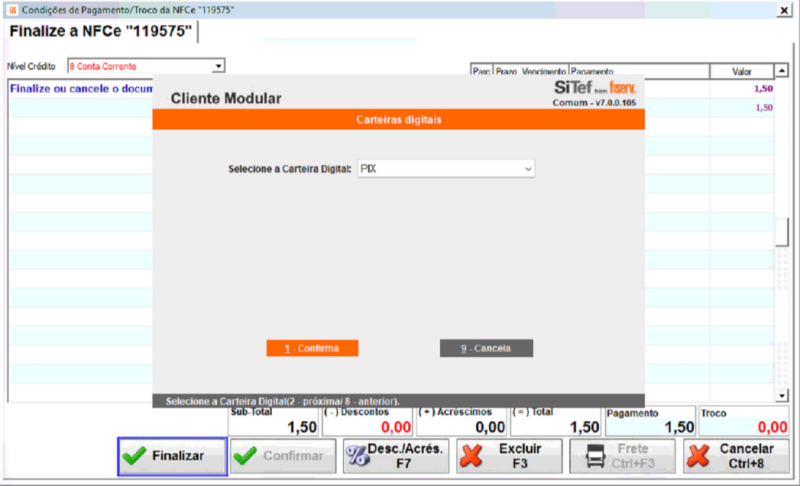800x486 pixels.
Task: Click second 1,50 value in Valor column
Action: tap(764, 108)
